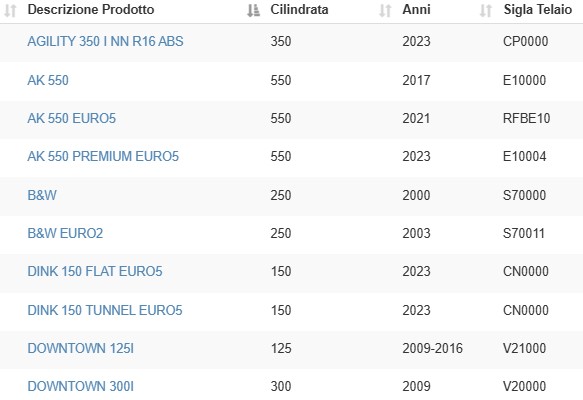Open the B&W EURO2 link

65,233
